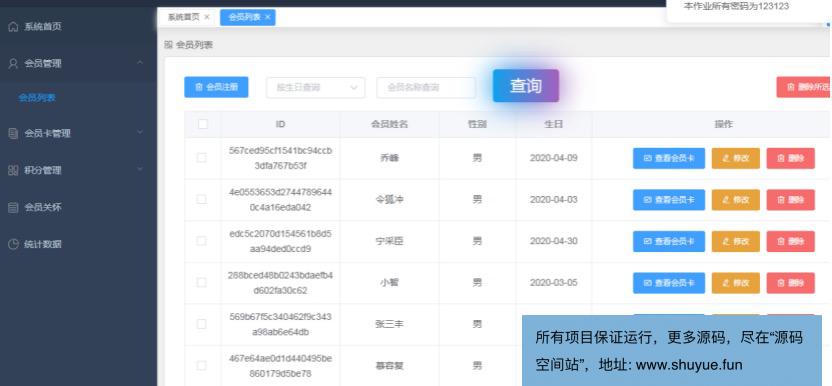
Task: Click the document icon beside 会员关怀
Action: coord(13,208)
